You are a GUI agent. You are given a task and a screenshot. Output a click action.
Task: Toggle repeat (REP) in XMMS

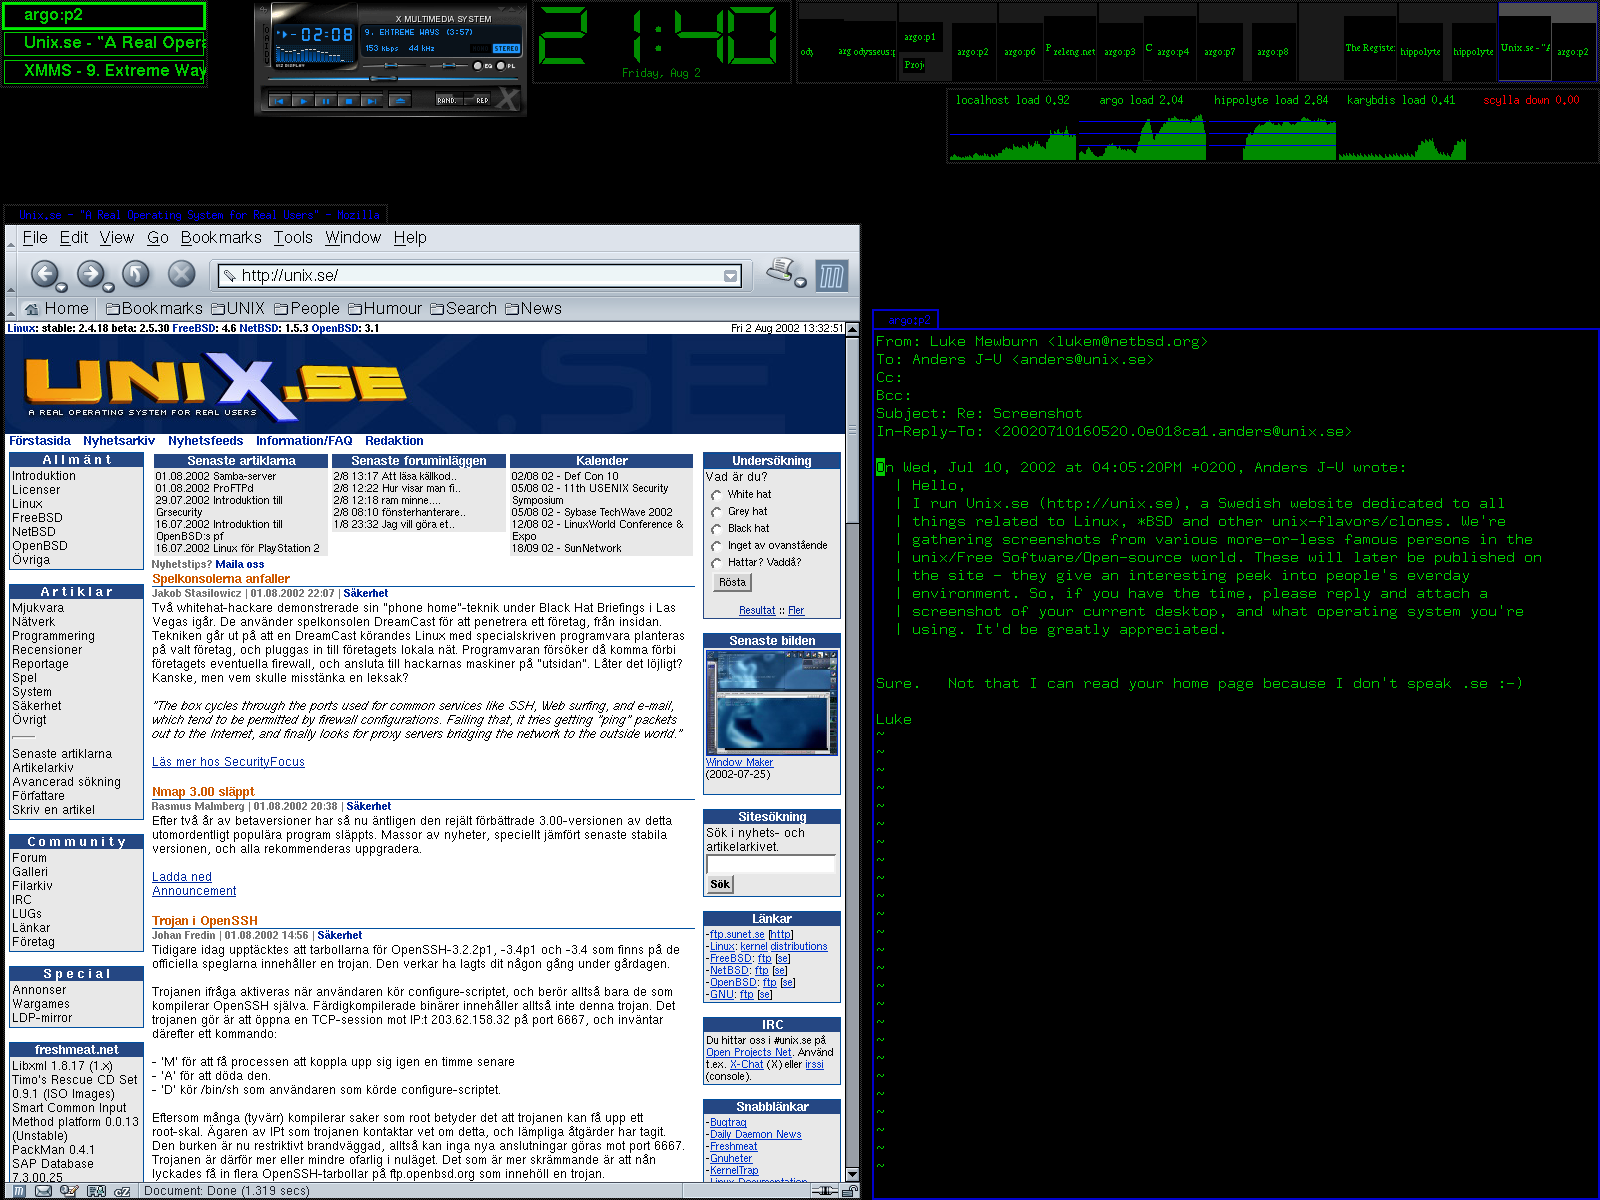[x=477, y=99]
